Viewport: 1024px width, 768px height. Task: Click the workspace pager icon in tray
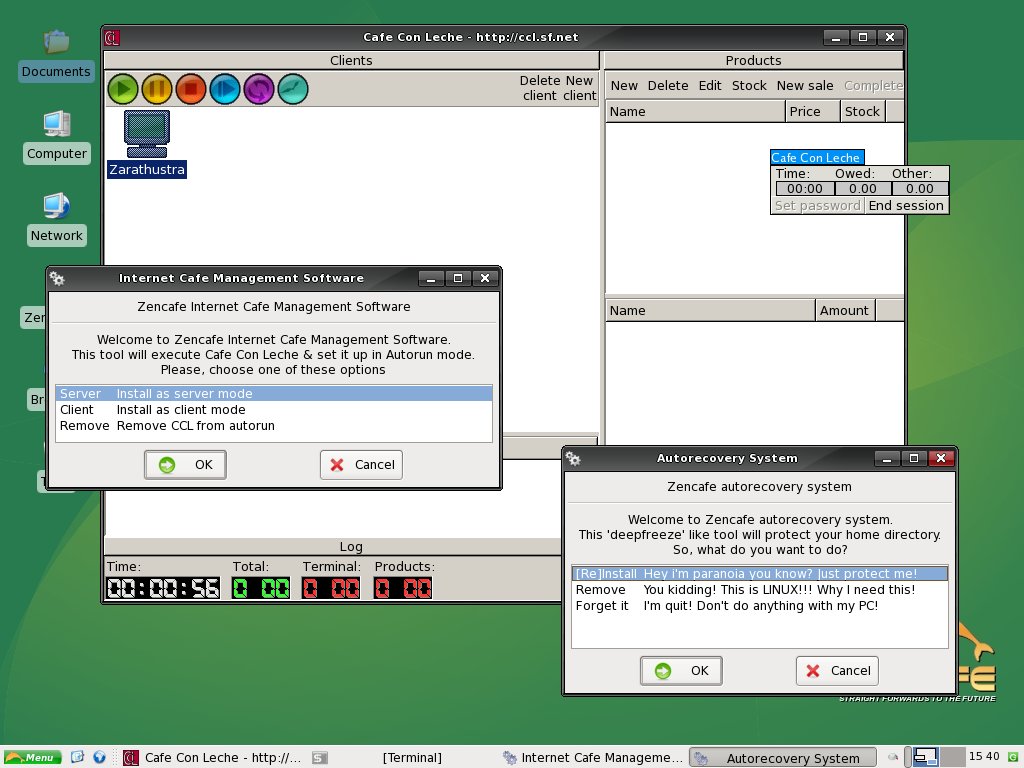[925, 757]
